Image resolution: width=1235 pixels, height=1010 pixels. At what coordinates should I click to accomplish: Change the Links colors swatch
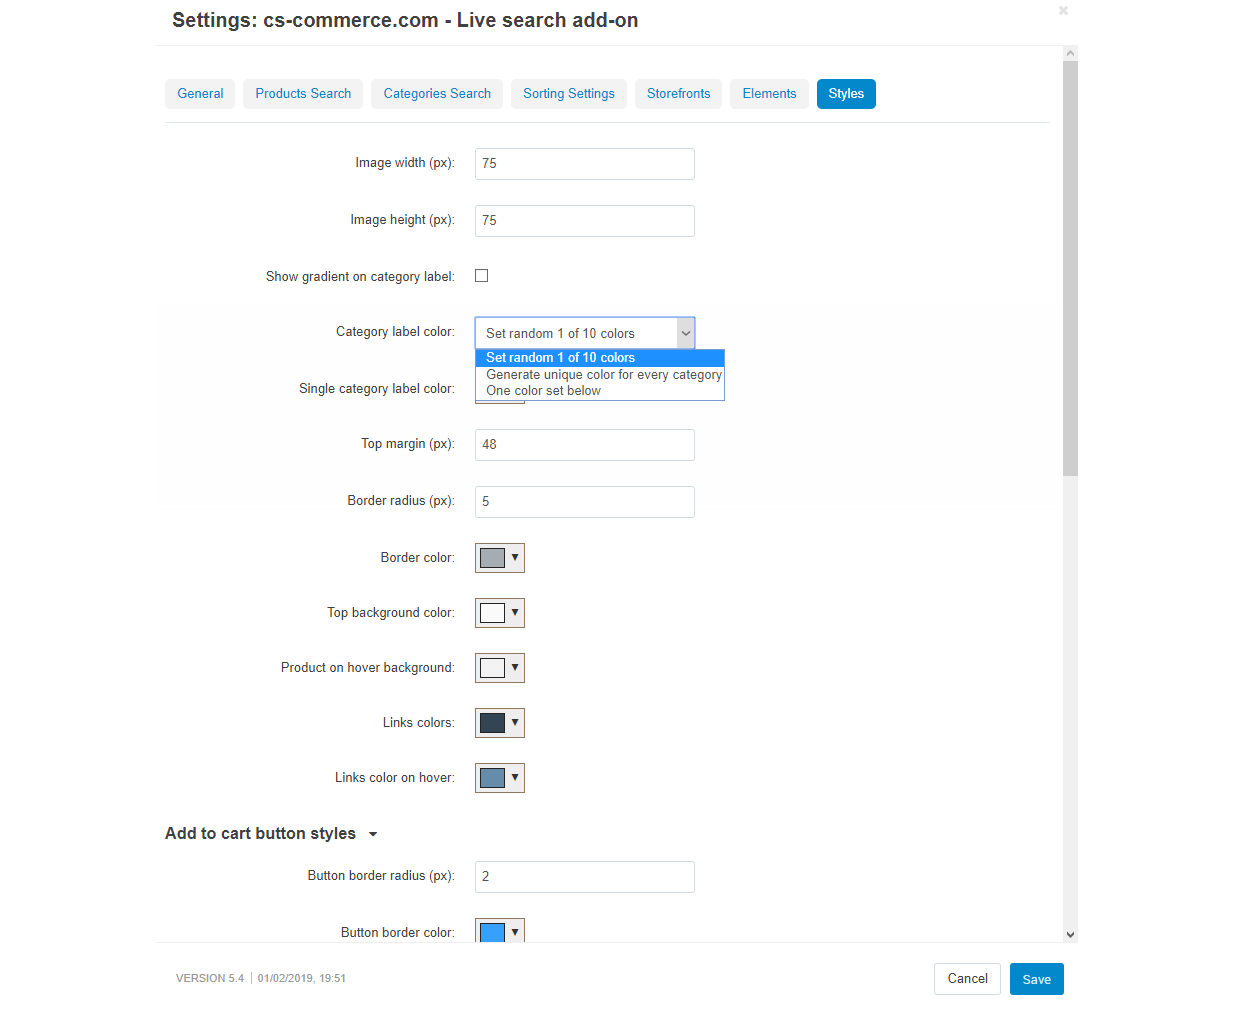[x=499, y=723]
